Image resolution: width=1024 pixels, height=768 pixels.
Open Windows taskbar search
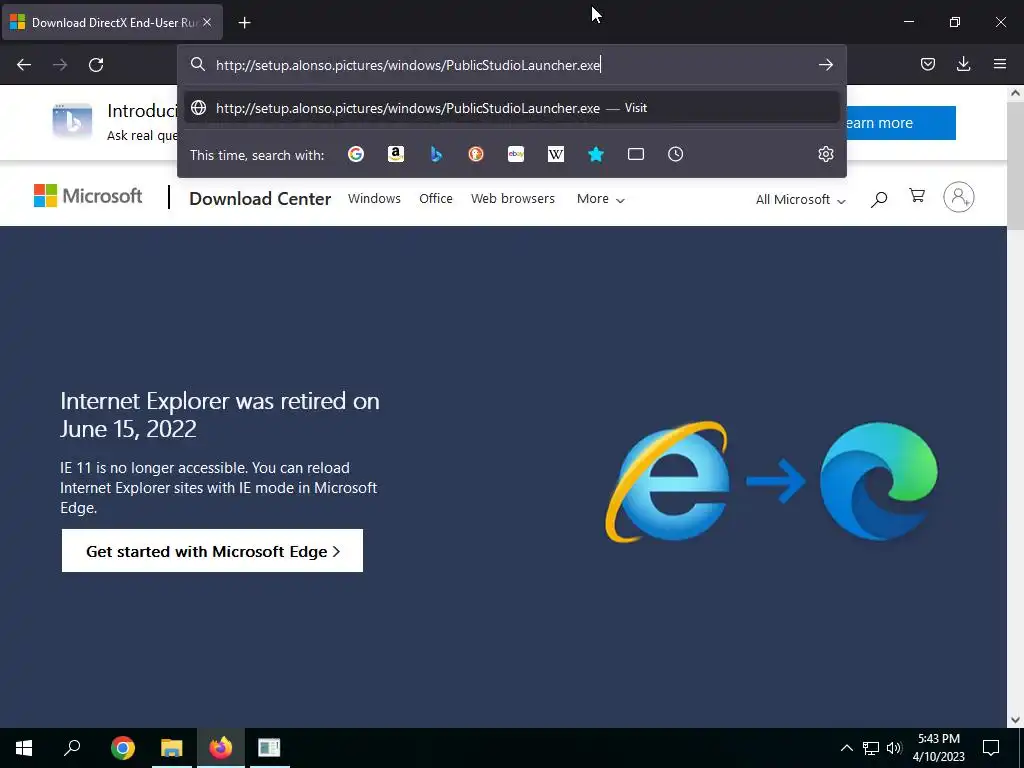pyautogui.click(x=72, y=747)
